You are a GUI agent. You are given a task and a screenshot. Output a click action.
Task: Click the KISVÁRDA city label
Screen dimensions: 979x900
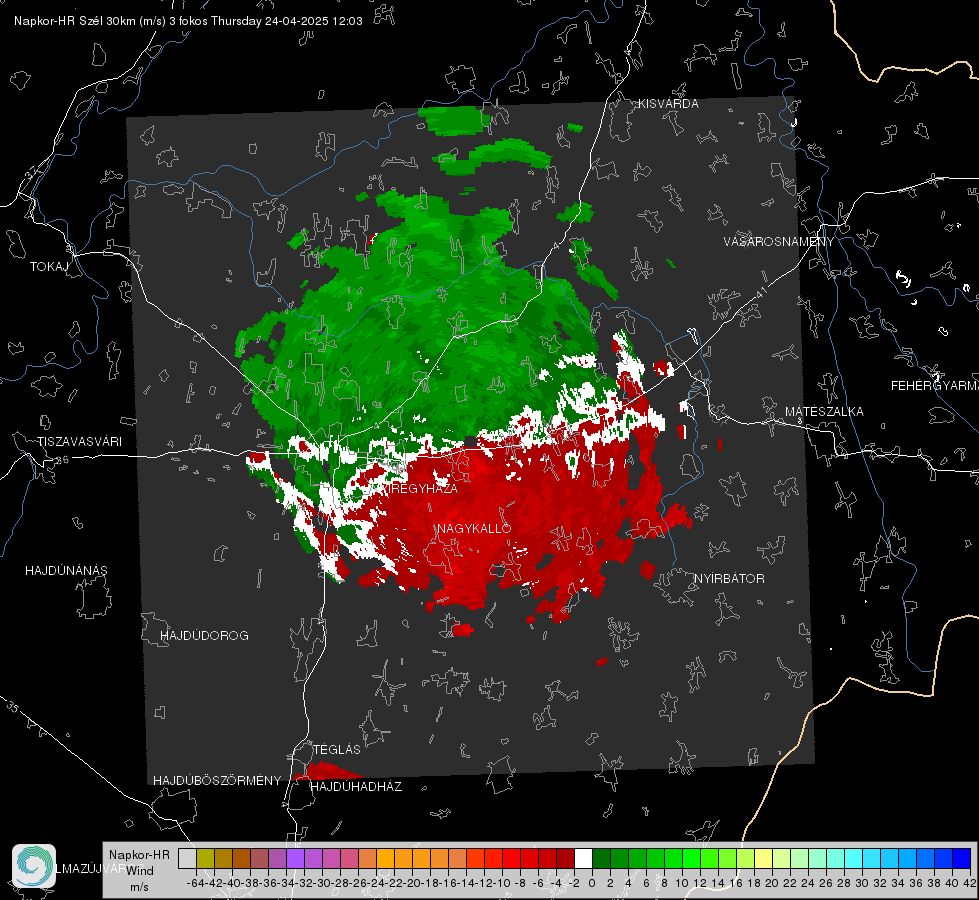tap(668, 104)
